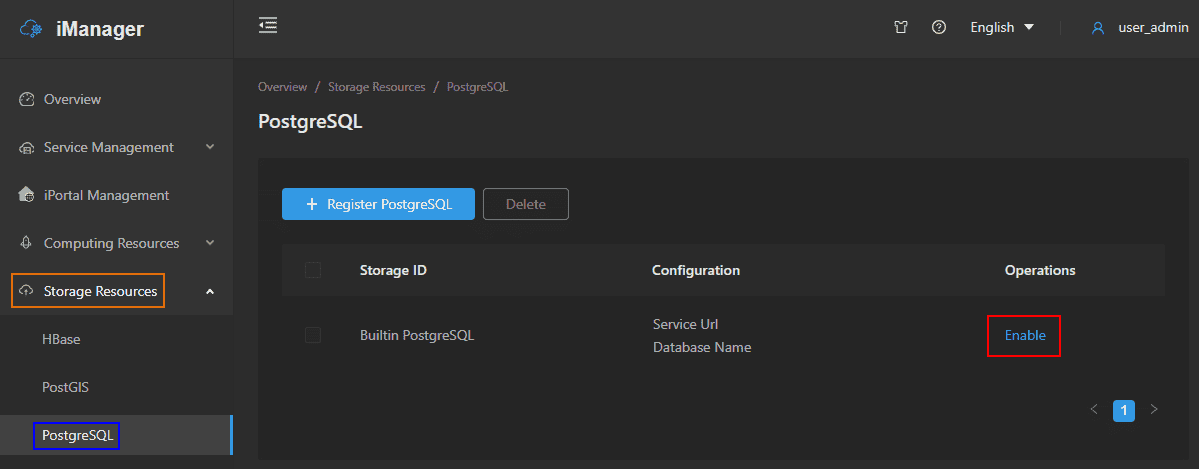The height and width of the screenshot is (469, 1199).
Task: Click the Register PostgreSQL button
Action: pos(378,204)
